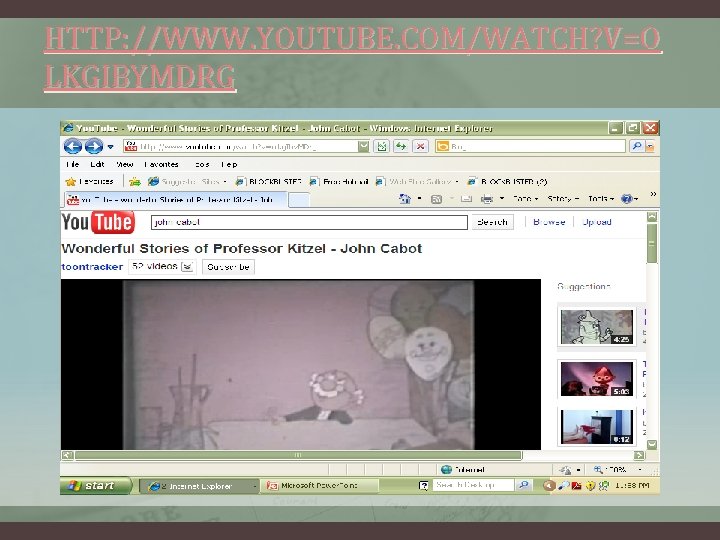The width and height of the screenshot is (720, 540).
Task: Expand the 52 videos dropdown
Action: click(x=187, y=267)
